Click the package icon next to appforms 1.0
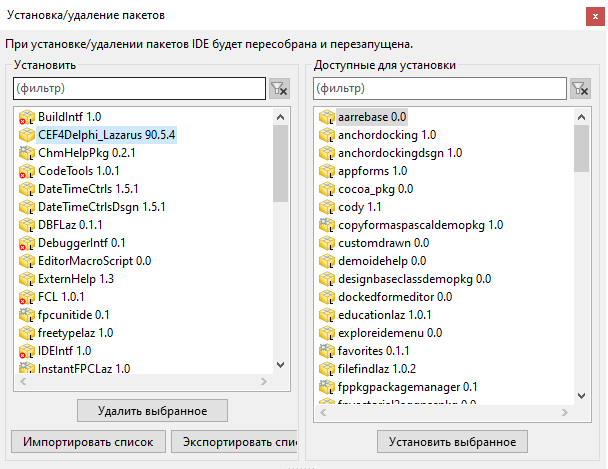The image size is (608, 469). (x=327, y=171)
